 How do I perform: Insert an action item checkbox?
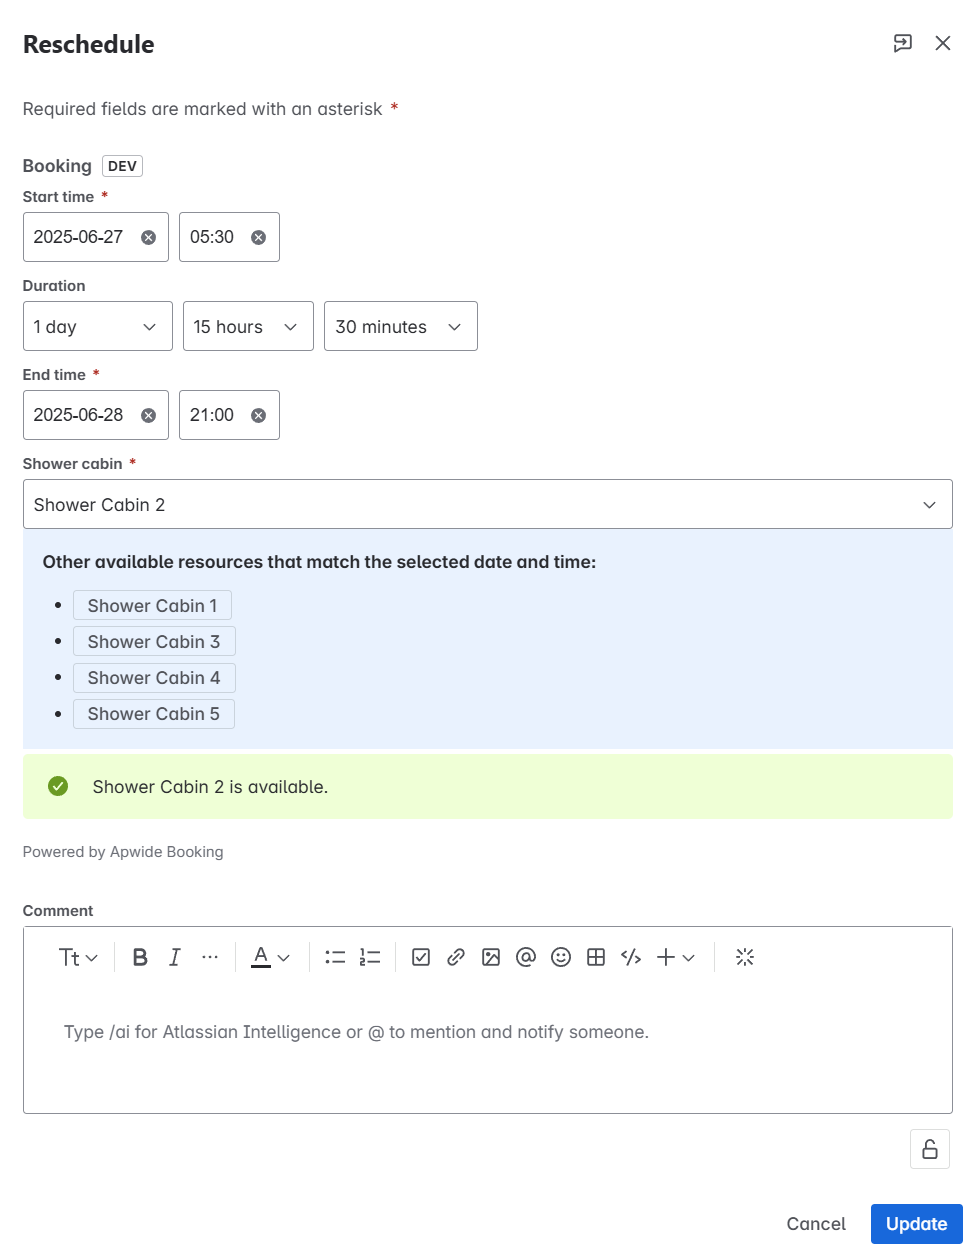click(421, 957)
